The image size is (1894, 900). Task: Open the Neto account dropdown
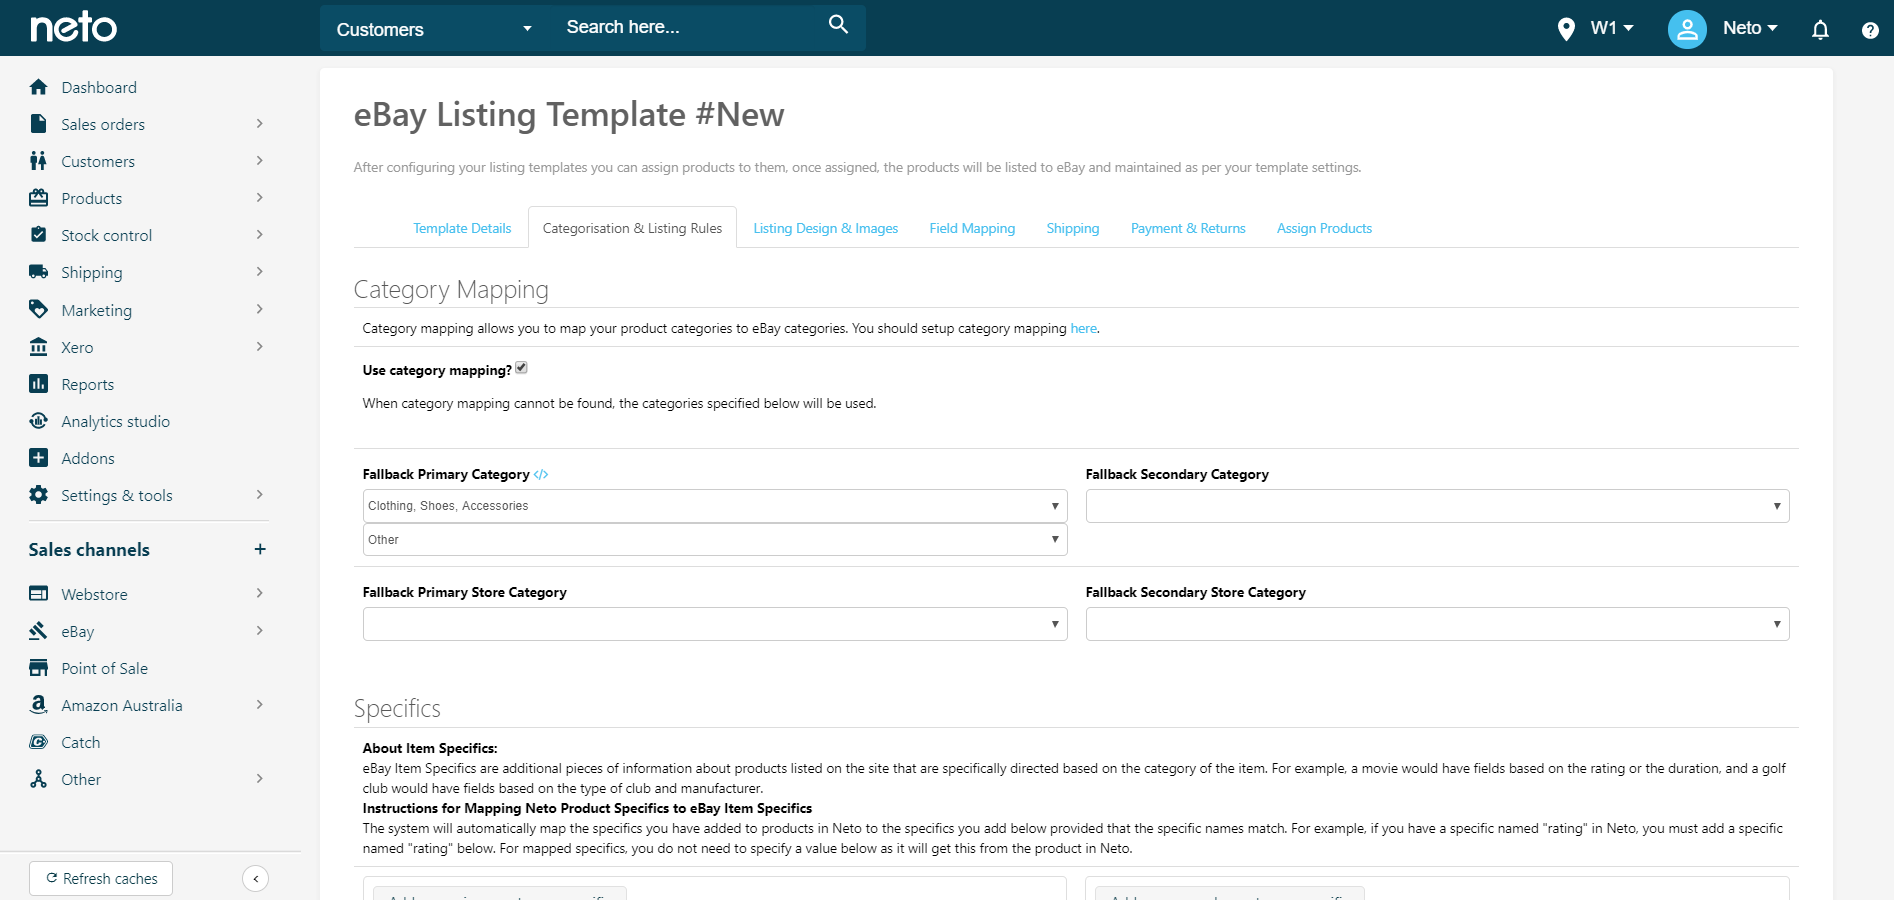pos(1750,28)
